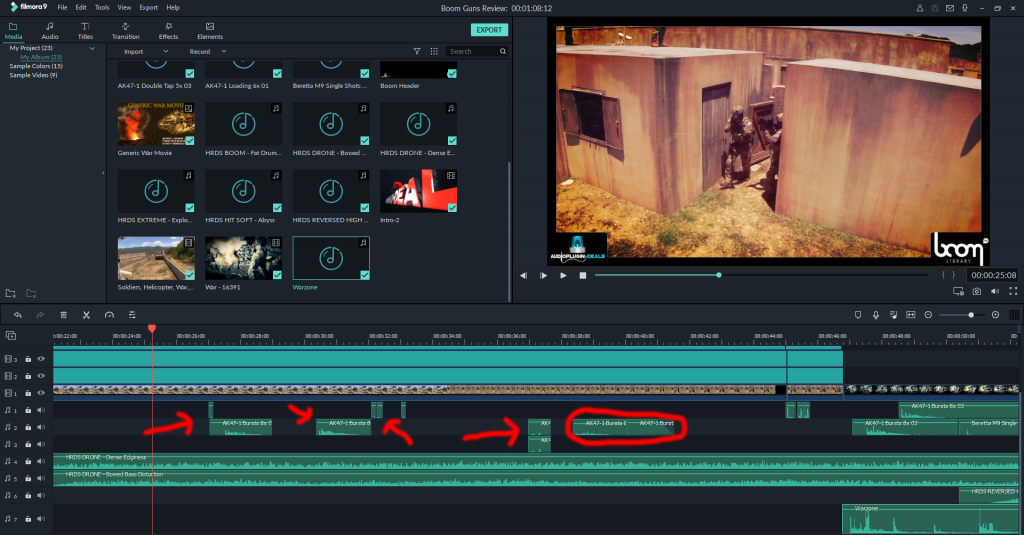Open the audio mixer icon
The image size is (1024, 535).
pyautogui.click(x=893, y=315)
